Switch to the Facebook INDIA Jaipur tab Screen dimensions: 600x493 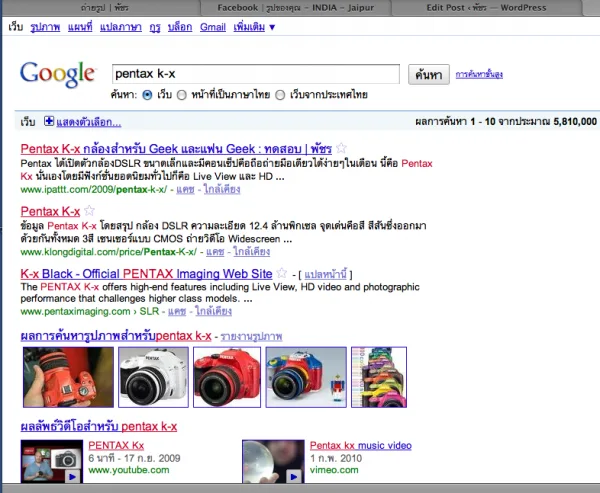click(295, 8)
